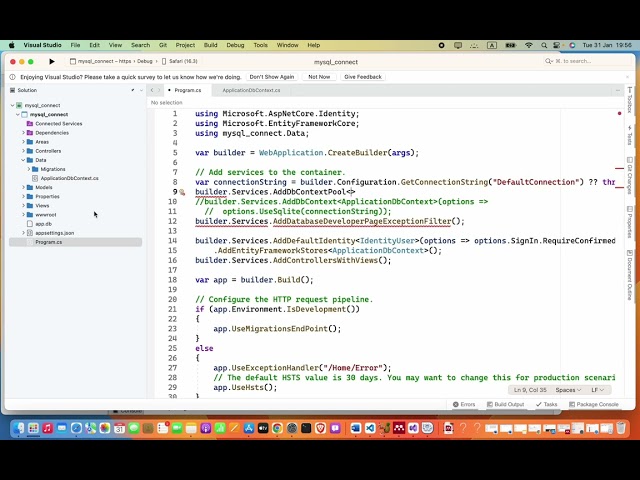Open the Wi-Fi status menu

tap(529, 45)
